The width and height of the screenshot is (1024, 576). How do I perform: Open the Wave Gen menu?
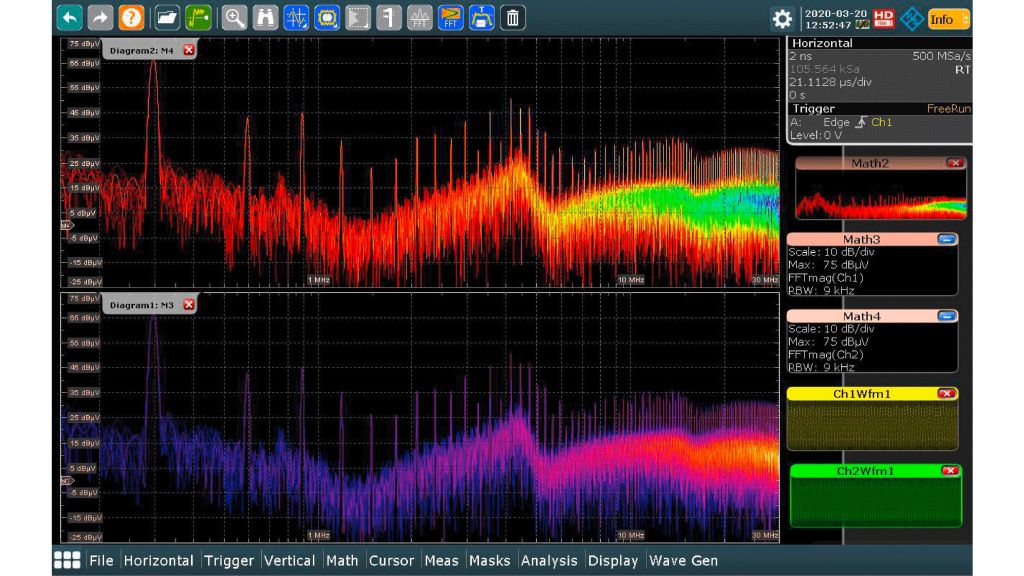tap(683, 561)
